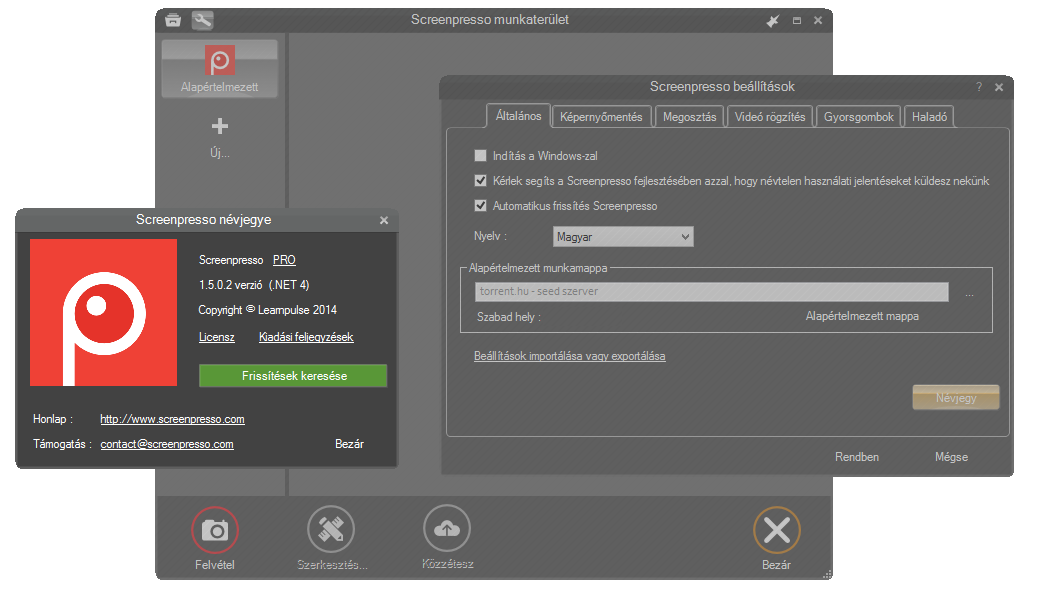The height and width of the screenshot is (589, 1042).
Task: Click the large Screenpresso logo in about dialog
Action: [104, 312]
